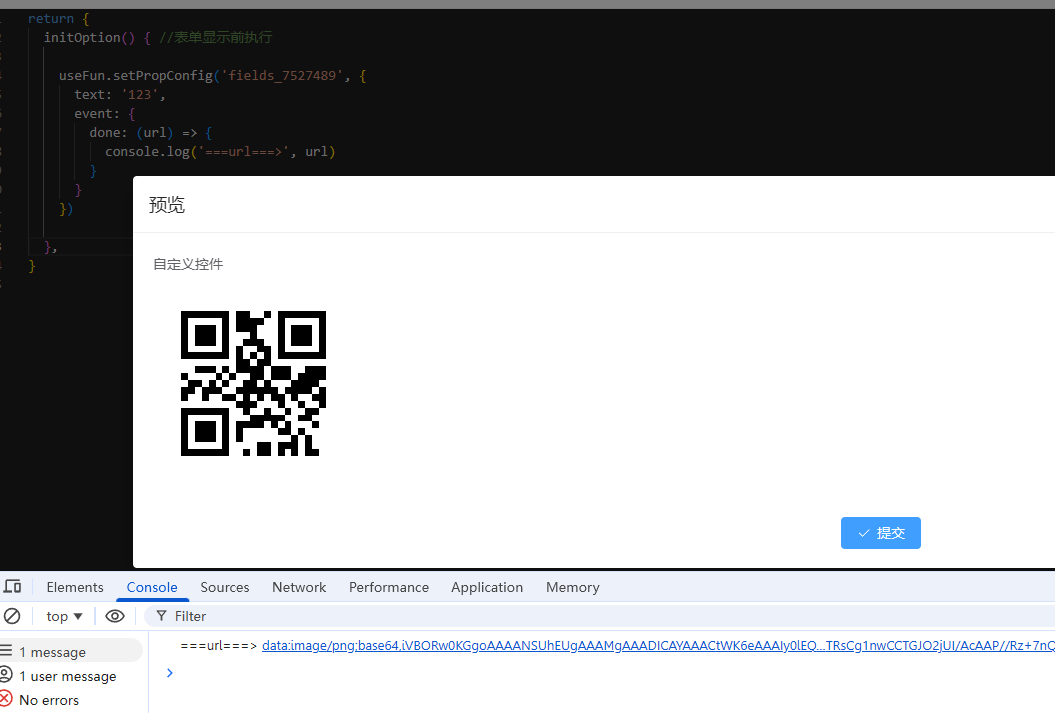Click the QR code image
1055x713 pixels.
(253, 383)
